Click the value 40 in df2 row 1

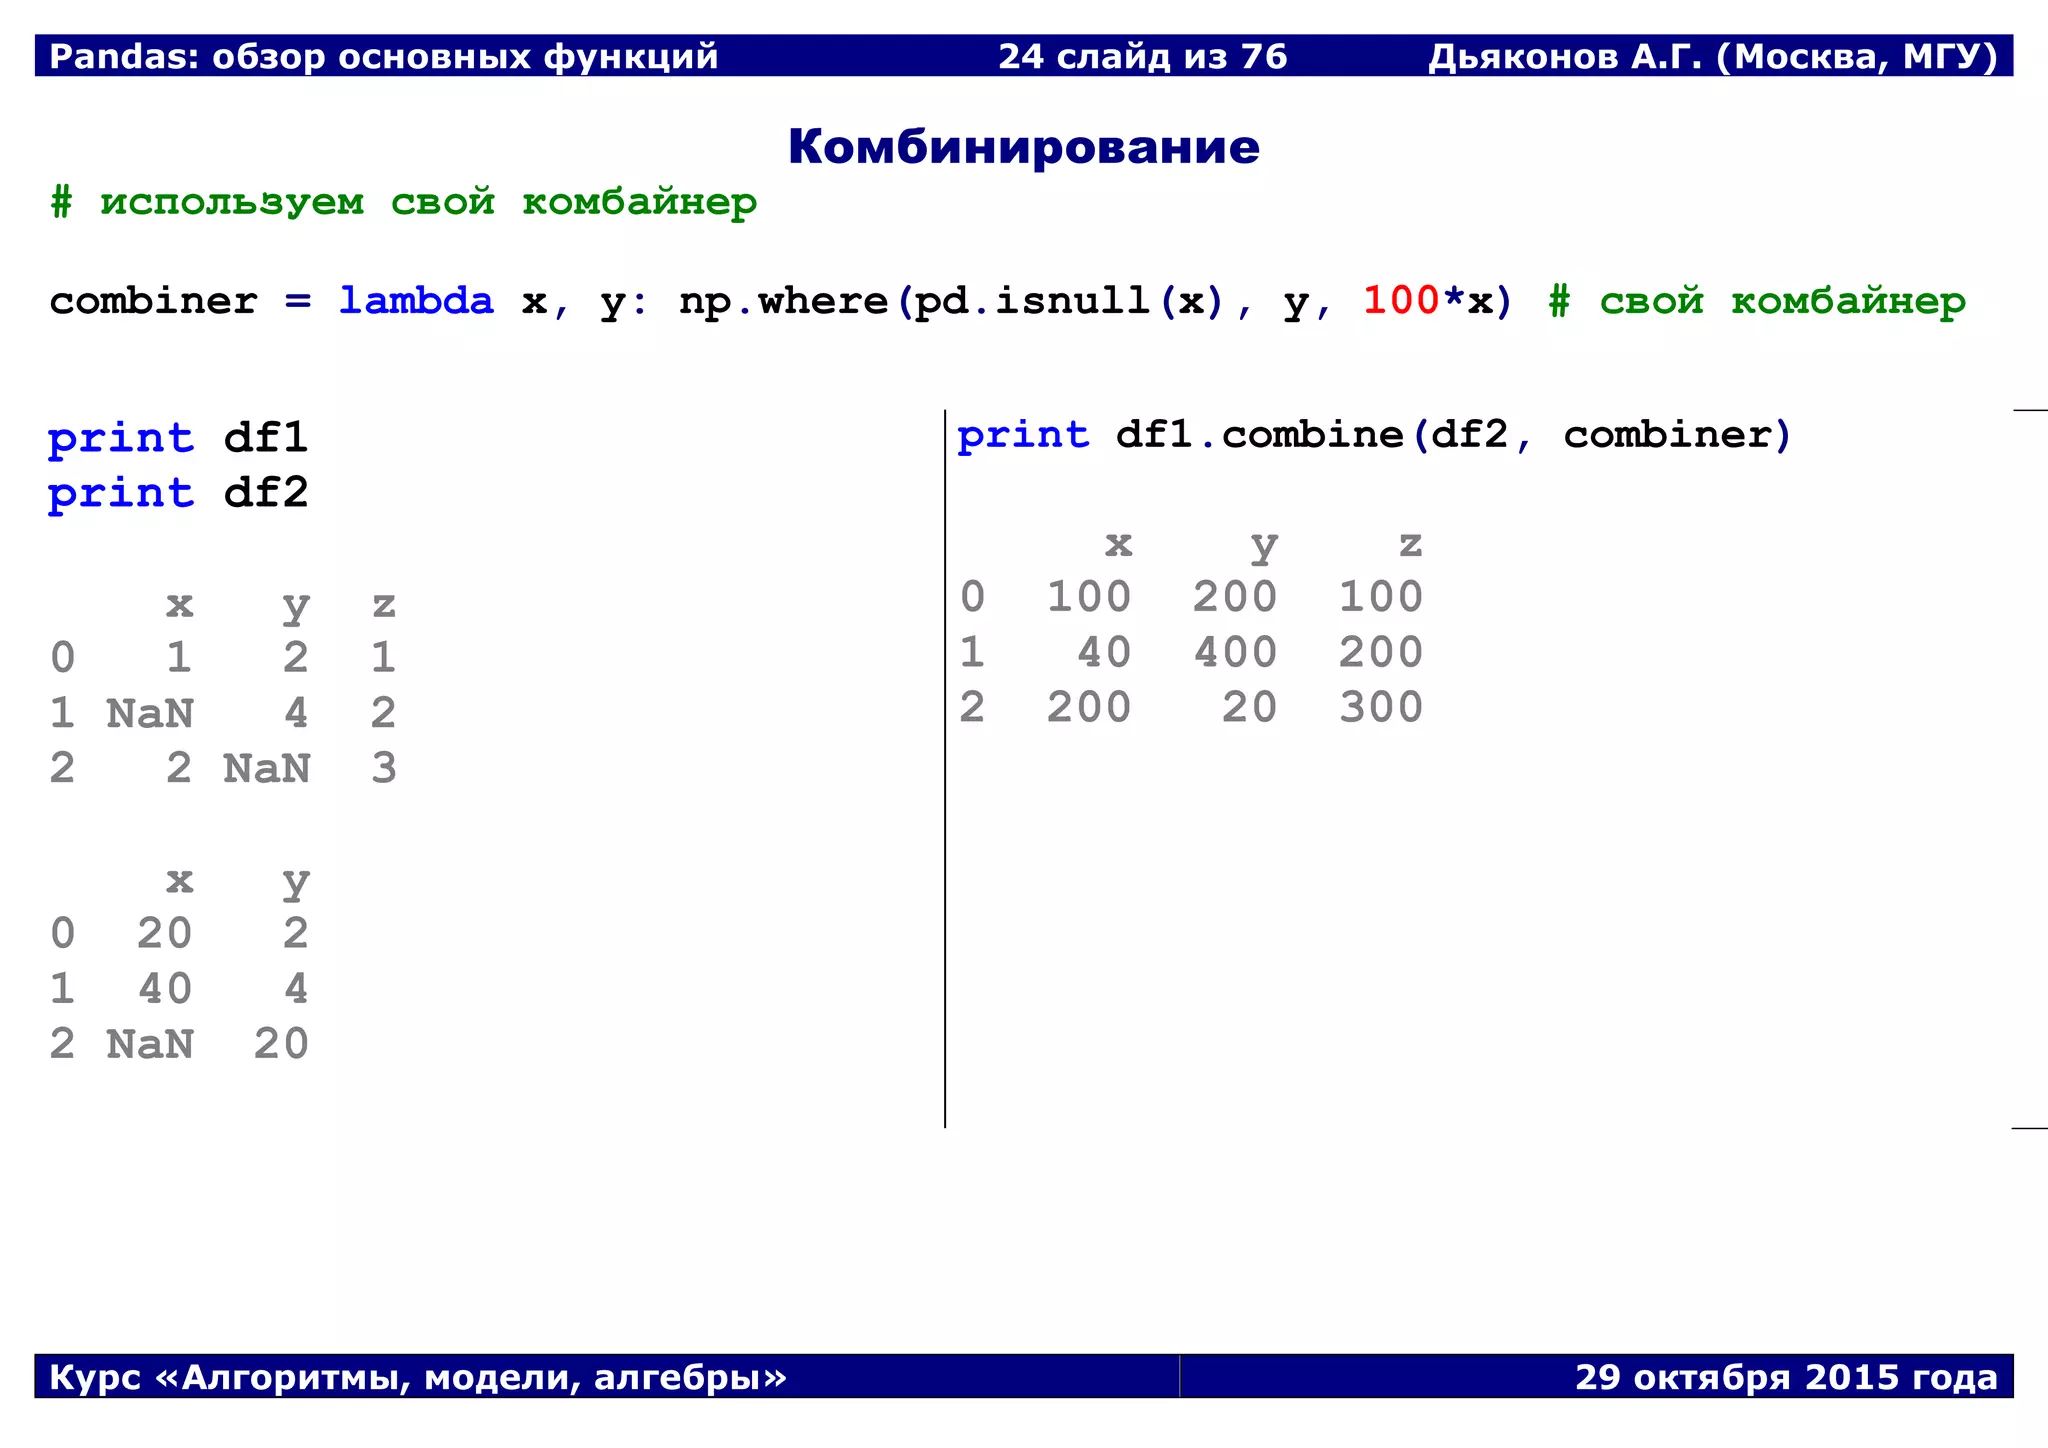coord(165,989)
